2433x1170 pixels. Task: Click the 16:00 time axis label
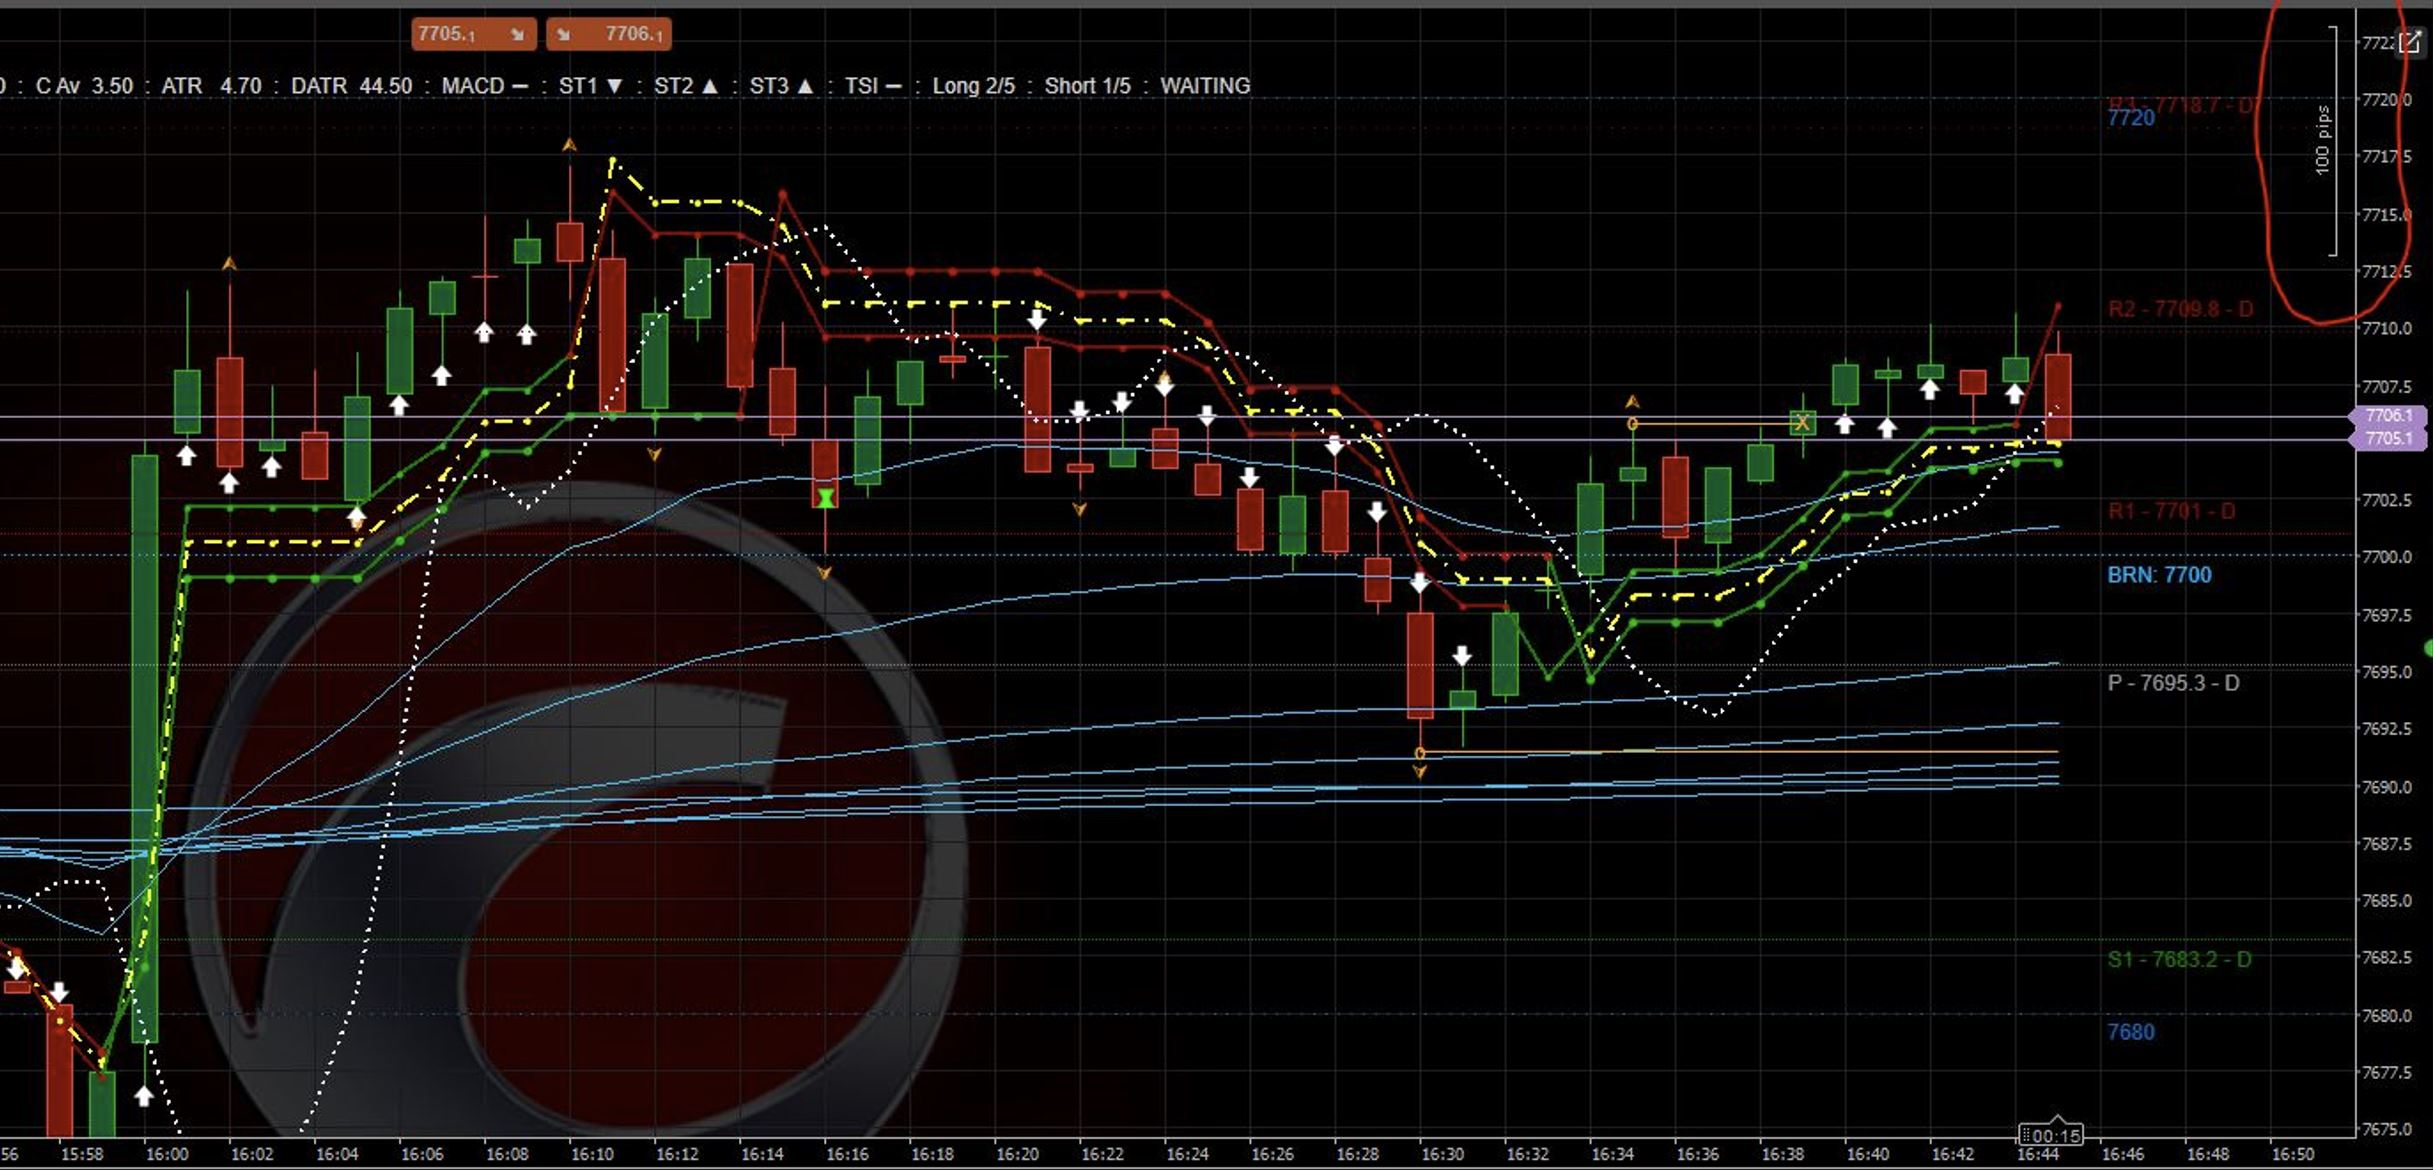(x=166, y=1153)
